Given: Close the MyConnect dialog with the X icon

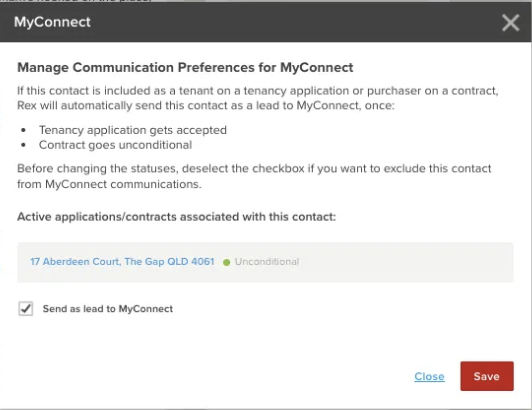Looking at the screenshot, I should [511, 23].
